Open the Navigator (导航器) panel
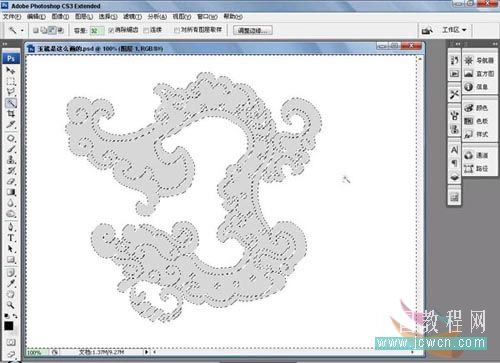 tap(479, 60)
